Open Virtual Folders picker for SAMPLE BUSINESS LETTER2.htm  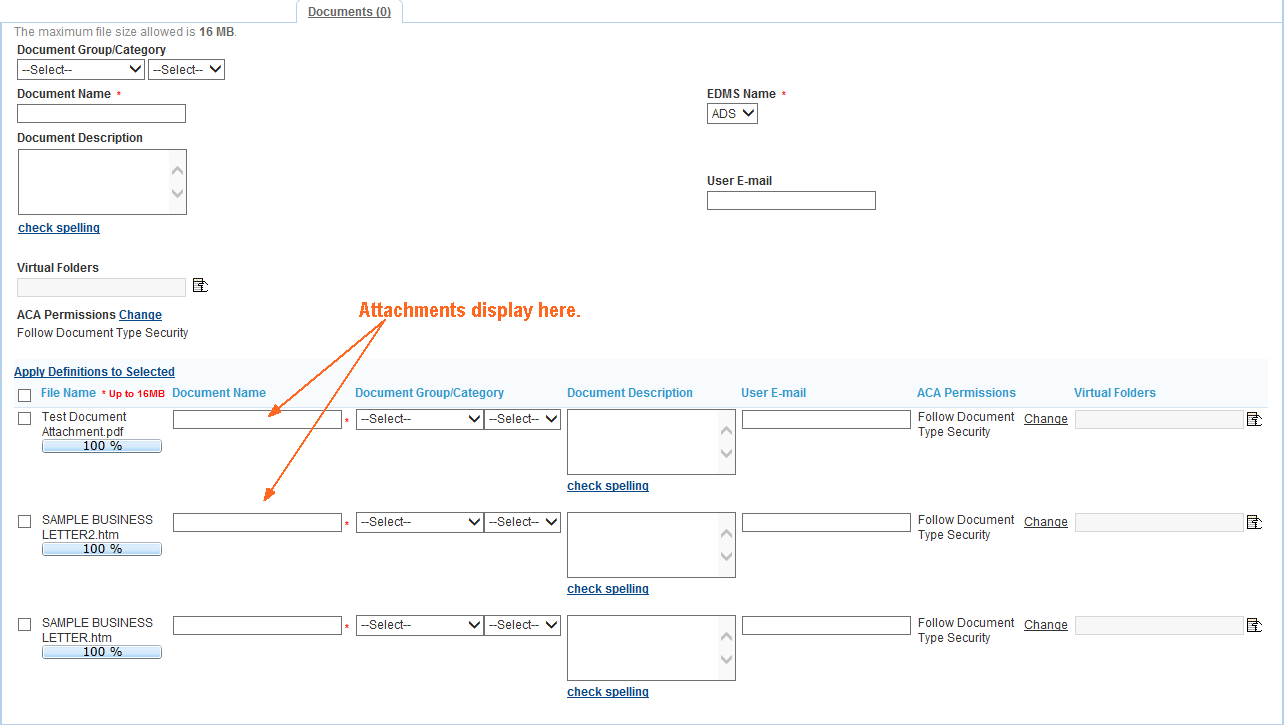click(x=1254, y=522)
